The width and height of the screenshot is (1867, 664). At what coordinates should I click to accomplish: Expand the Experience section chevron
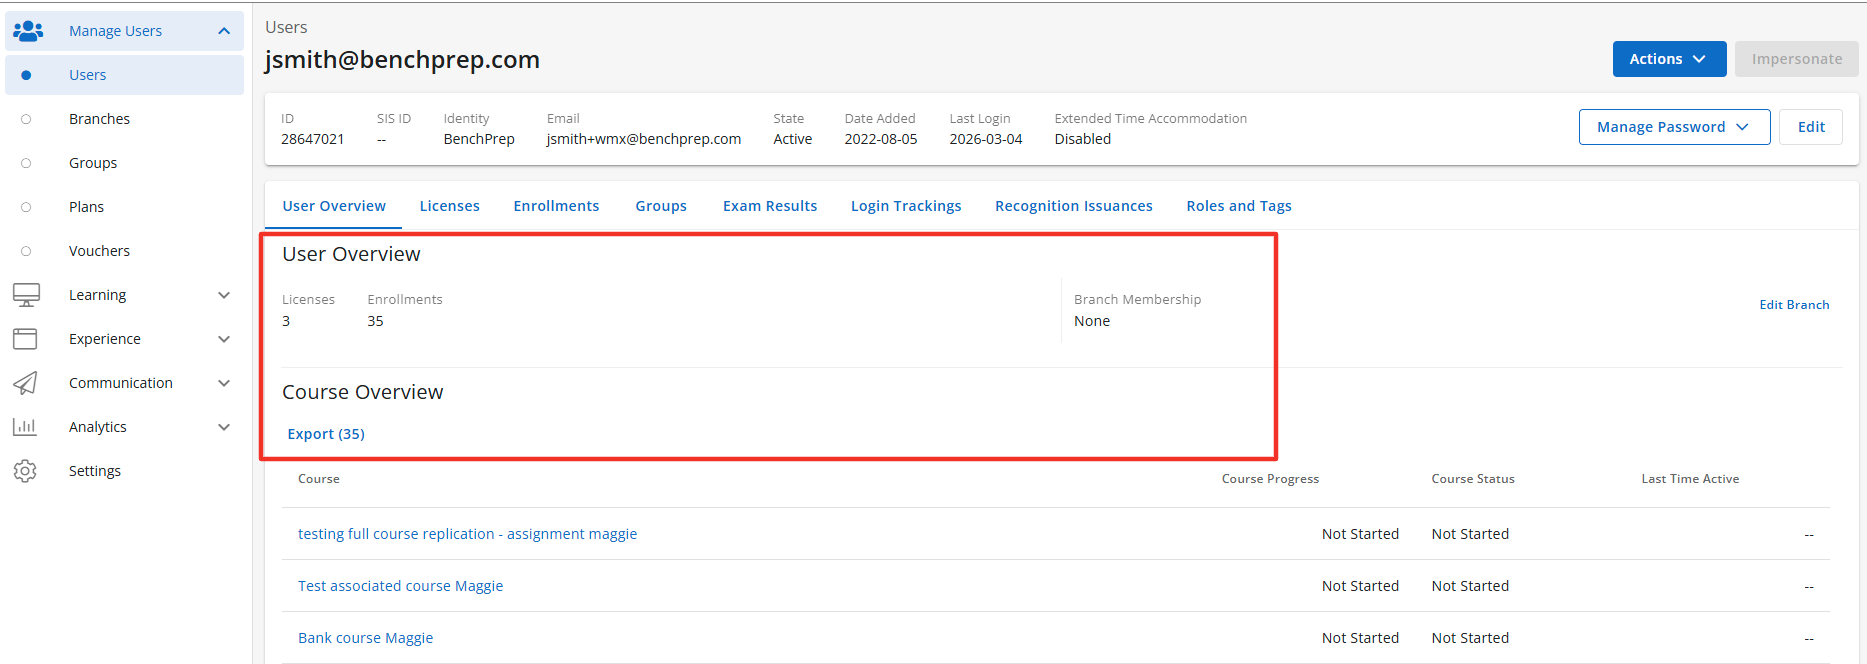[224, 339]
